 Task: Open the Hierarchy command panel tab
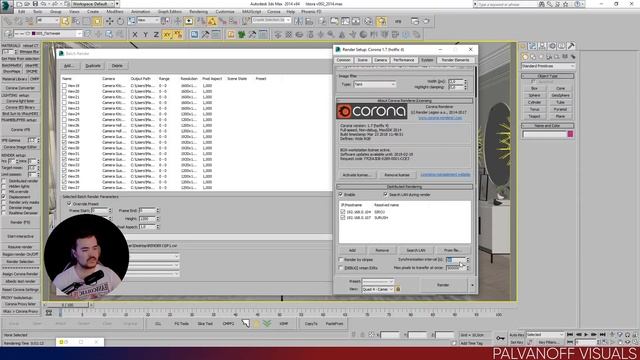tap(542, 46)
